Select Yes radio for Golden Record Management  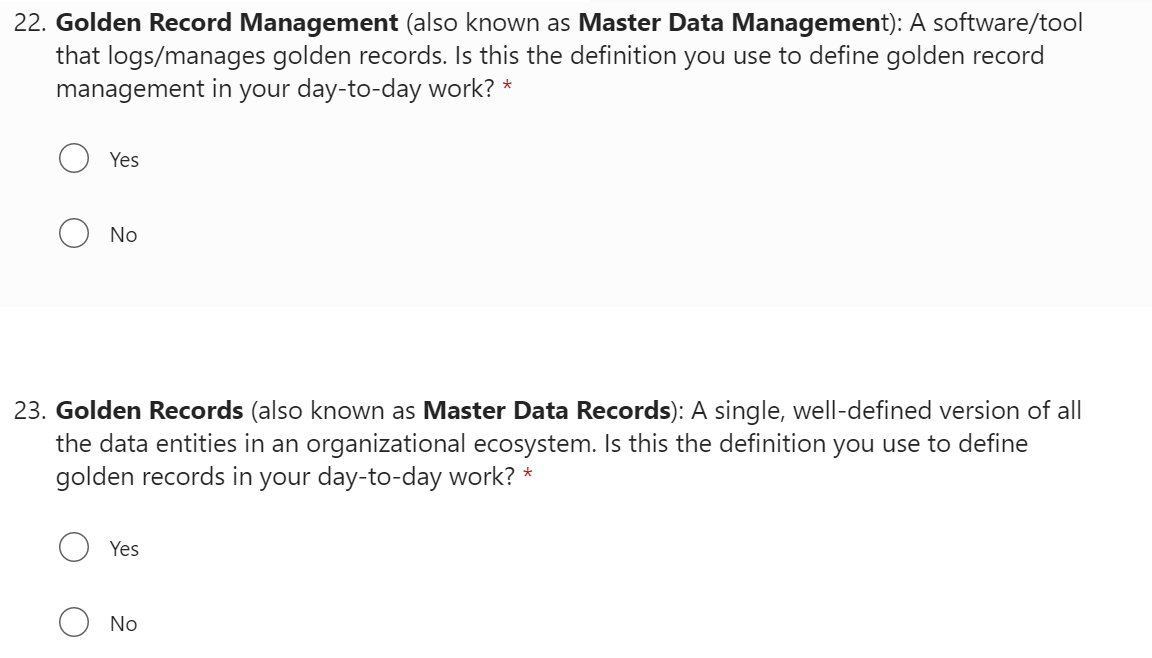click(x=73, y=160)
